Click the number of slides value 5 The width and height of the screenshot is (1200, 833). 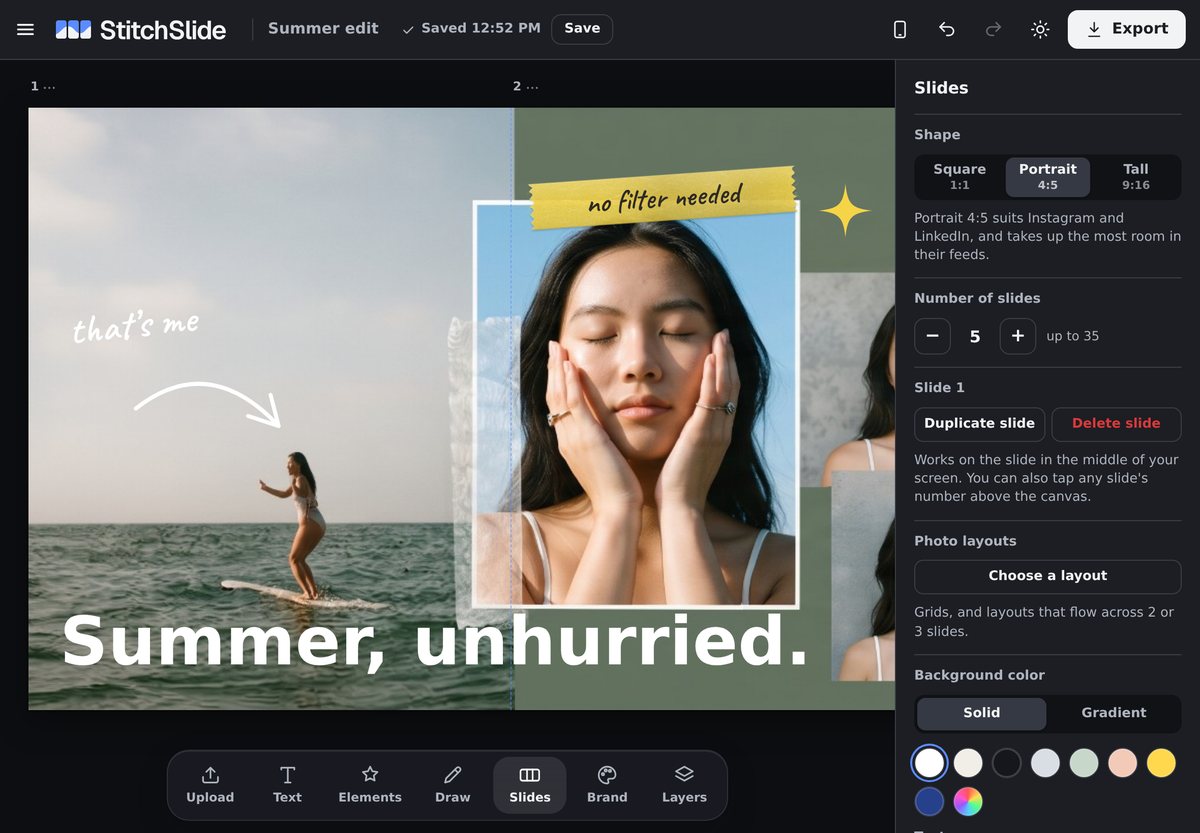pyautogui.click(x=975, y=336)
